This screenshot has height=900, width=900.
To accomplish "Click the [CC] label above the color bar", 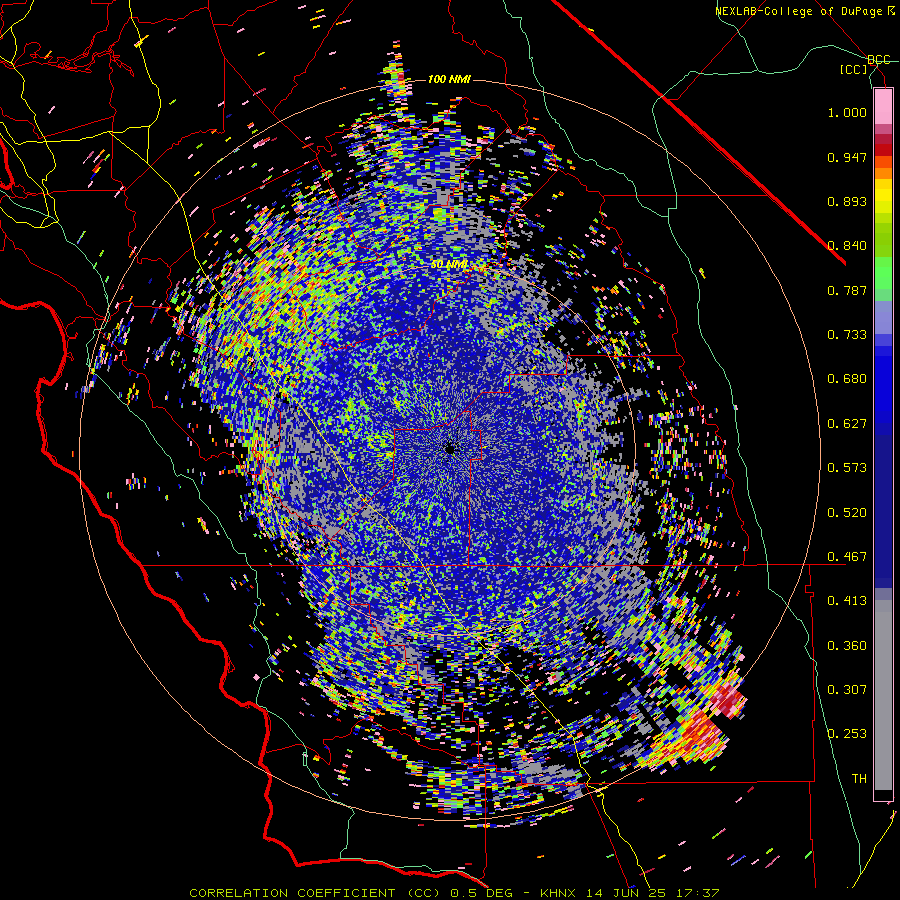I will point(854,69).
